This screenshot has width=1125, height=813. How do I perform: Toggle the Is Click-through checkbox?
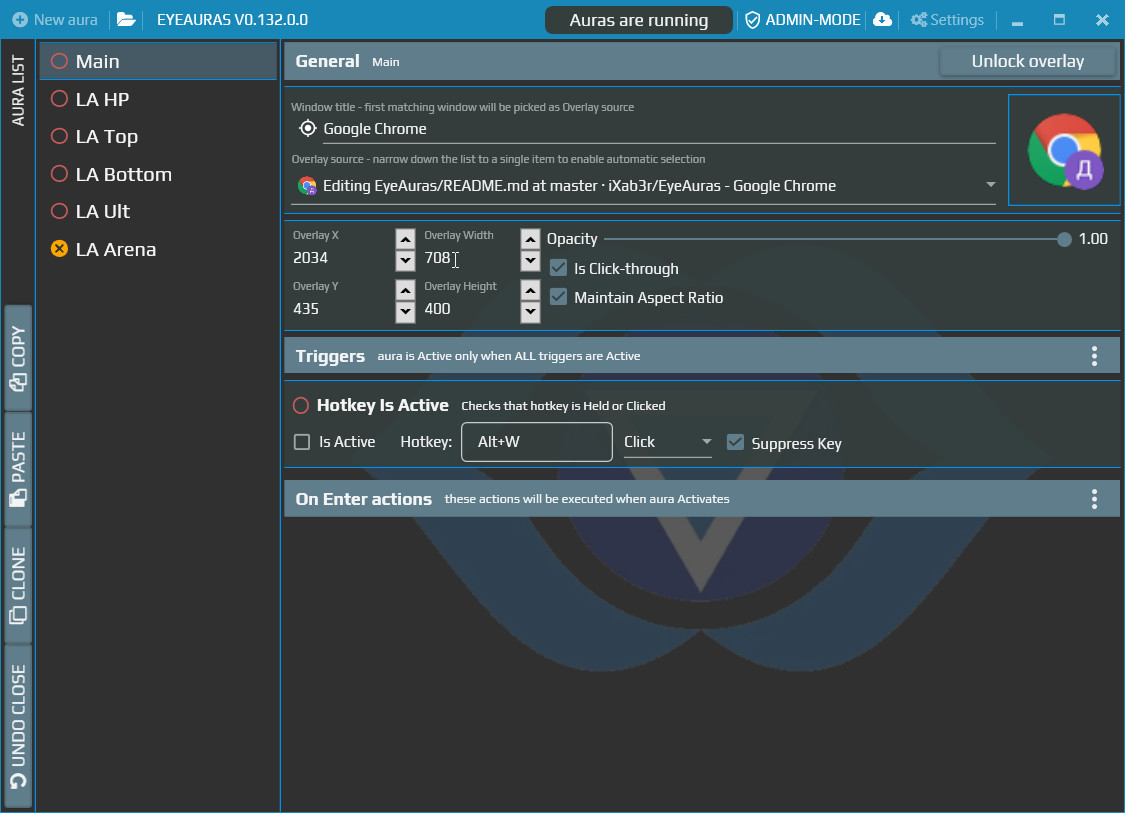558,268
